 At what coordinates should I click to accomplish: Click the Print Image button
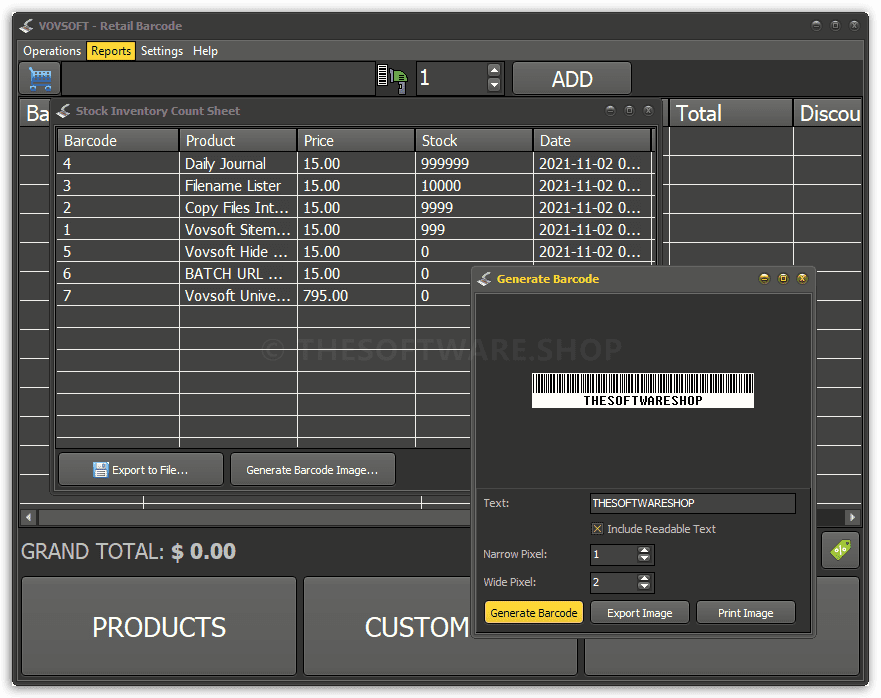click(x=746, y=613)
